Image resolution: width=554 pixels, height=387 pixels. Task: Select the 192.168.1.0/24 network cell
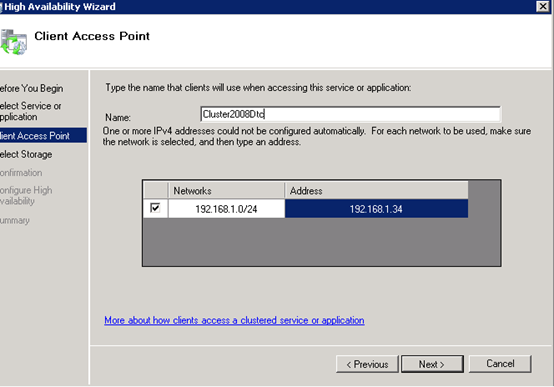(x=226, y=209)
